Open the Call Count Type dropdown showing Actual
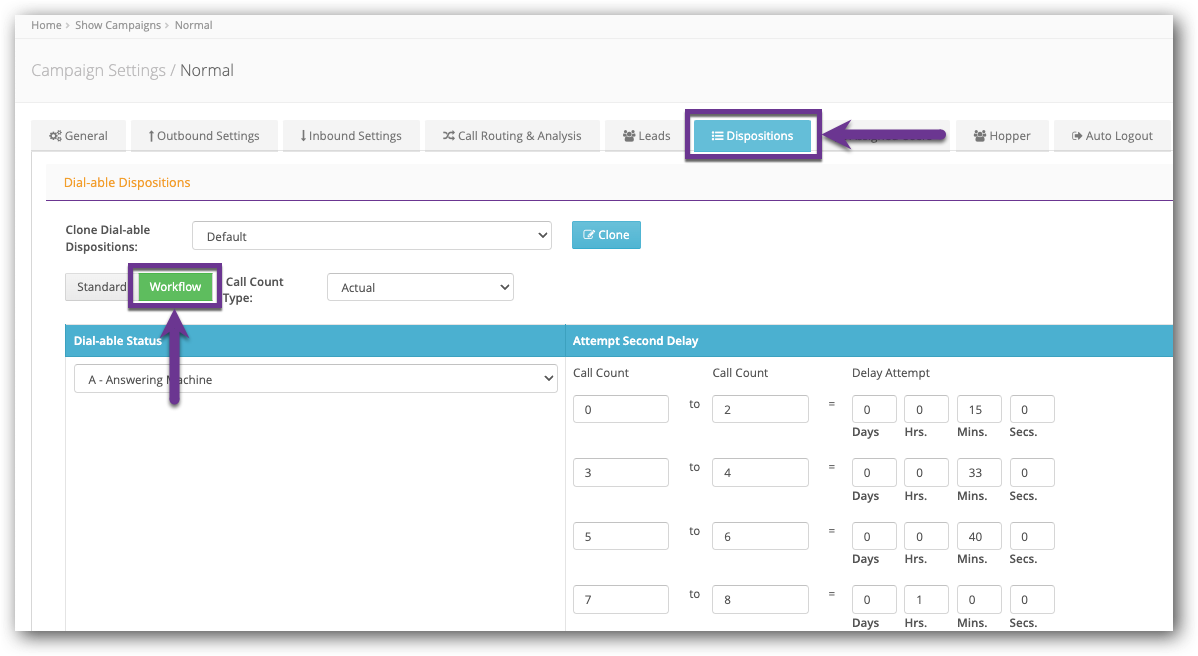 pos(420,287)
